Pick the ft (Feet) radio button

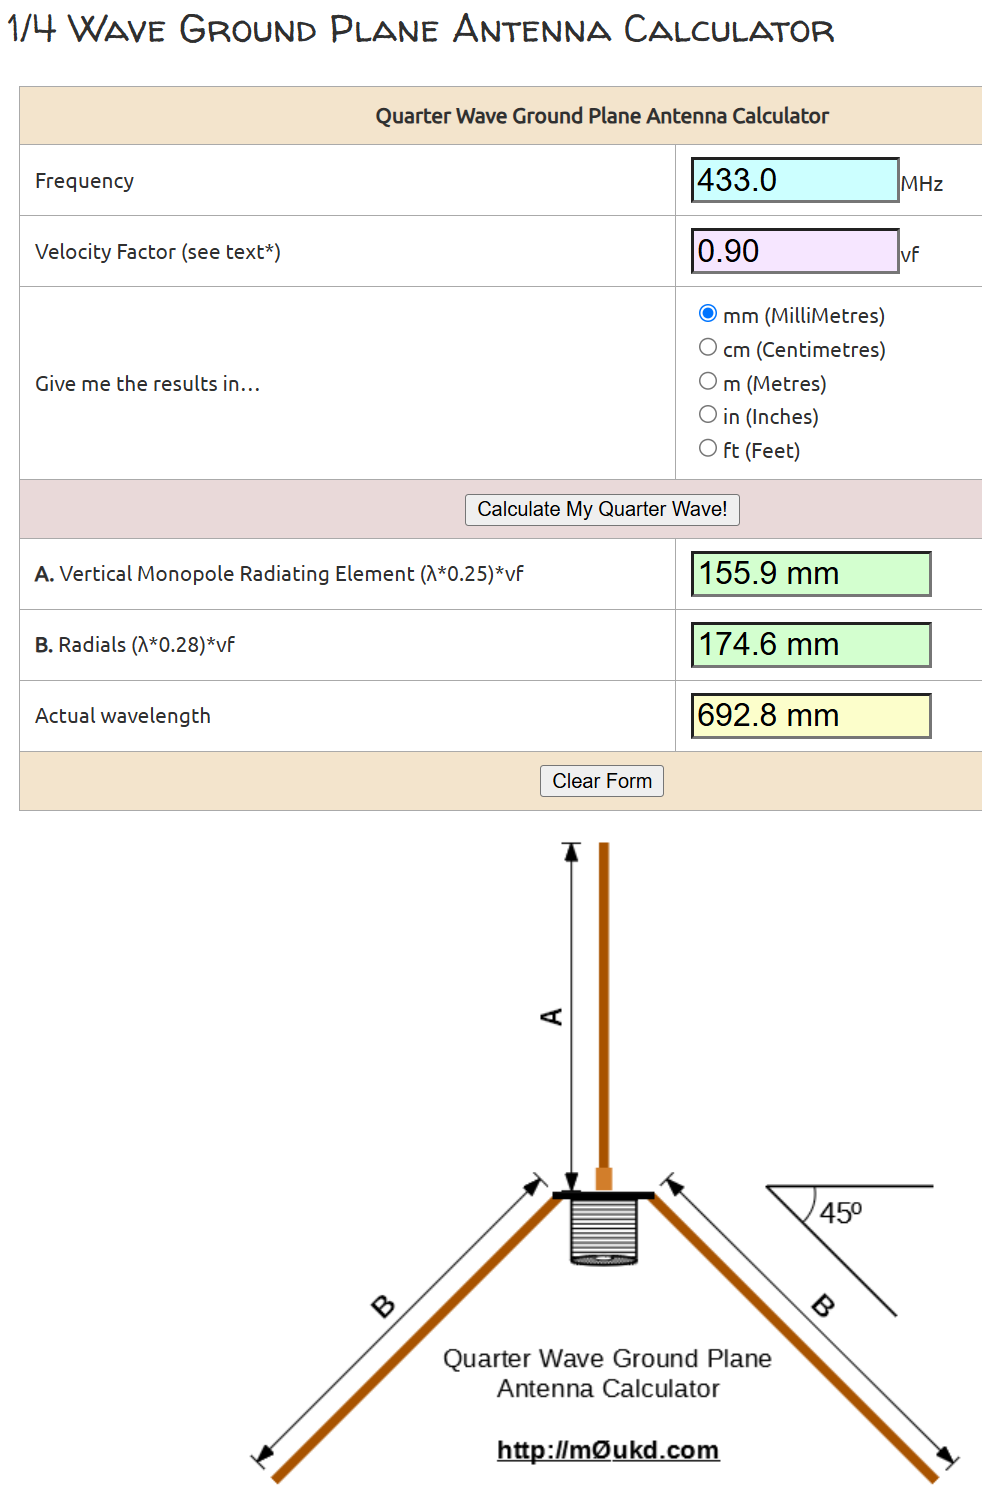pyautogui.click(x=708, y=449)
